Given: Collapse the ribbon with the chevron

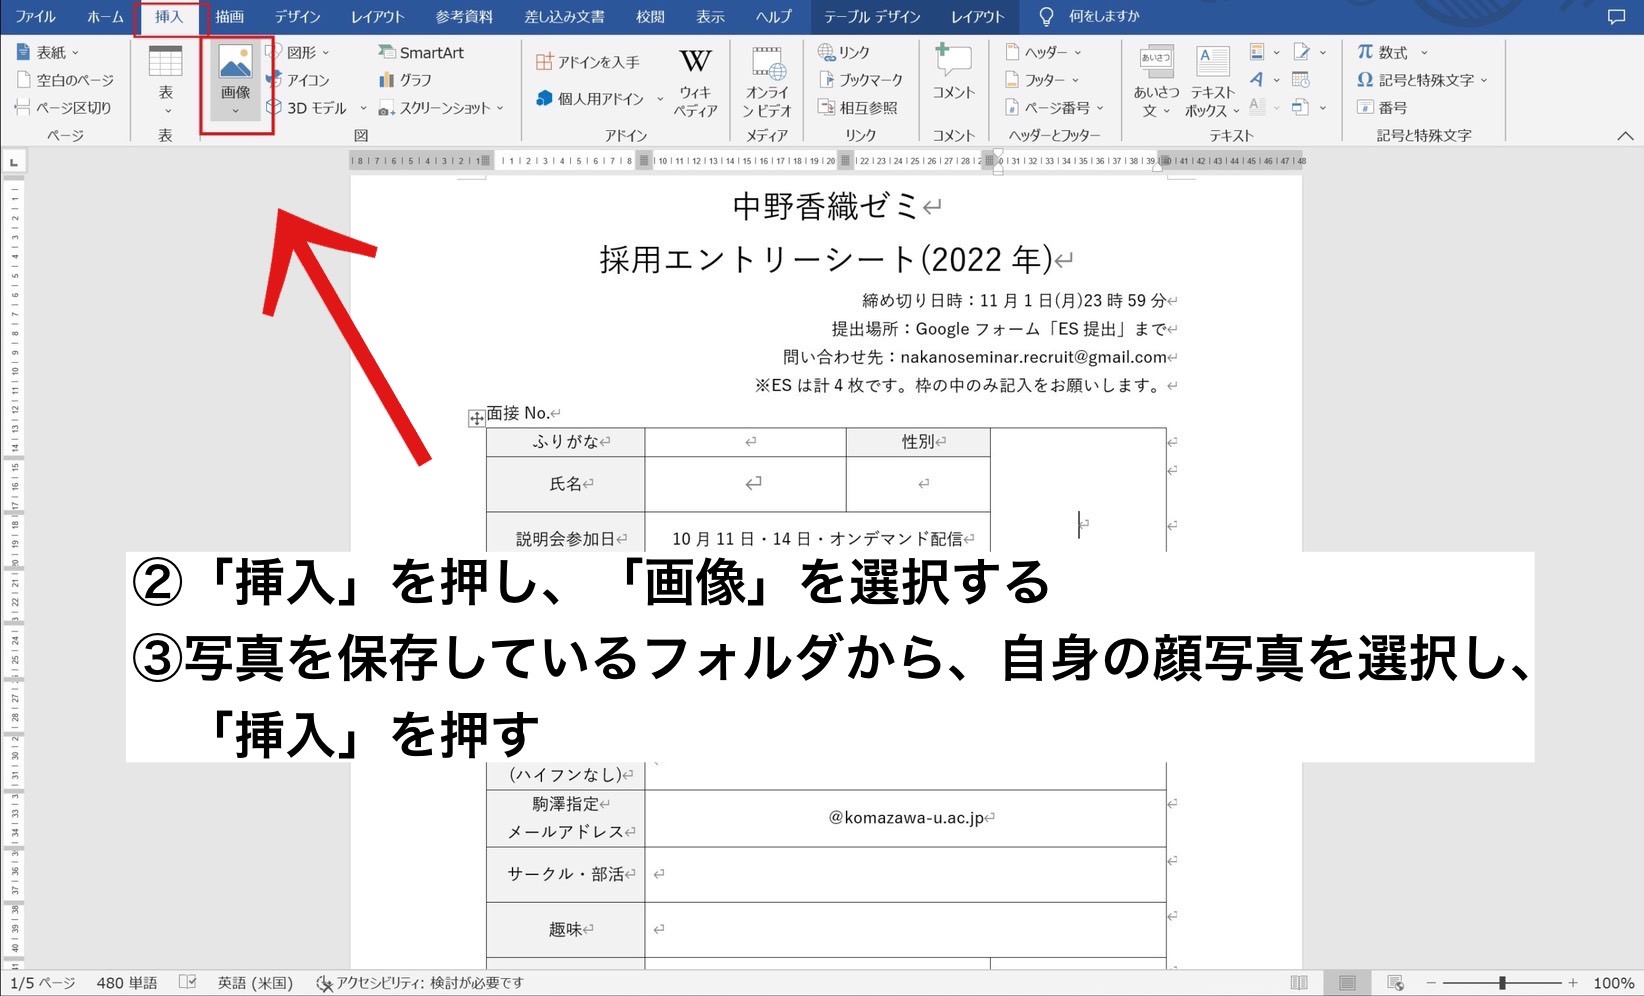Looking at the screenshot, I should click(1625, 135).
